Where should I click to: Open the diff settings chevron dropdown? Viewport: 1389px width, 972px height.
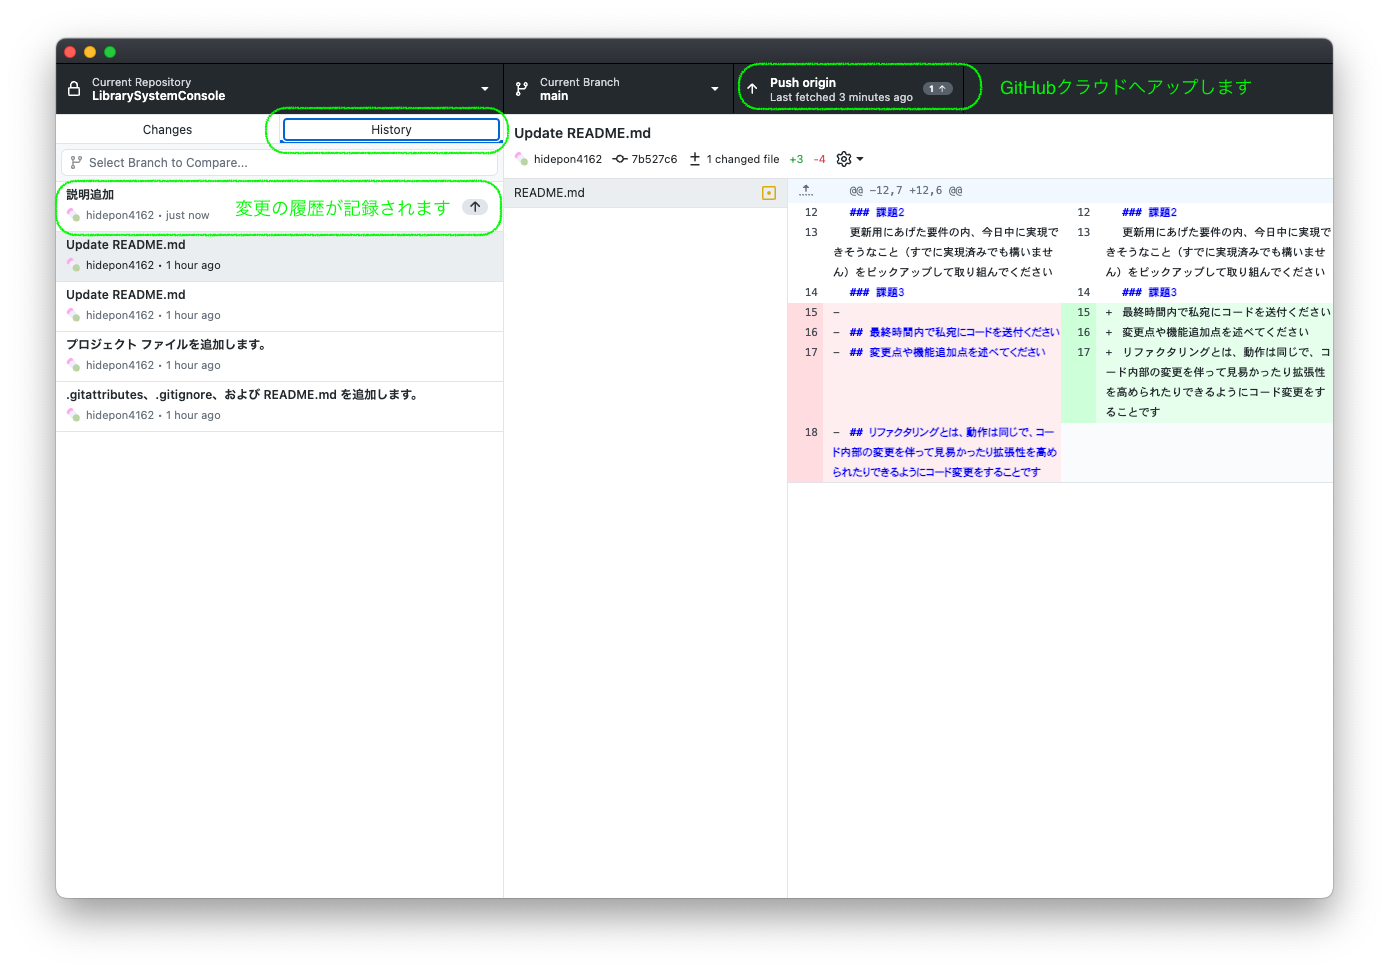pos(858,159)
